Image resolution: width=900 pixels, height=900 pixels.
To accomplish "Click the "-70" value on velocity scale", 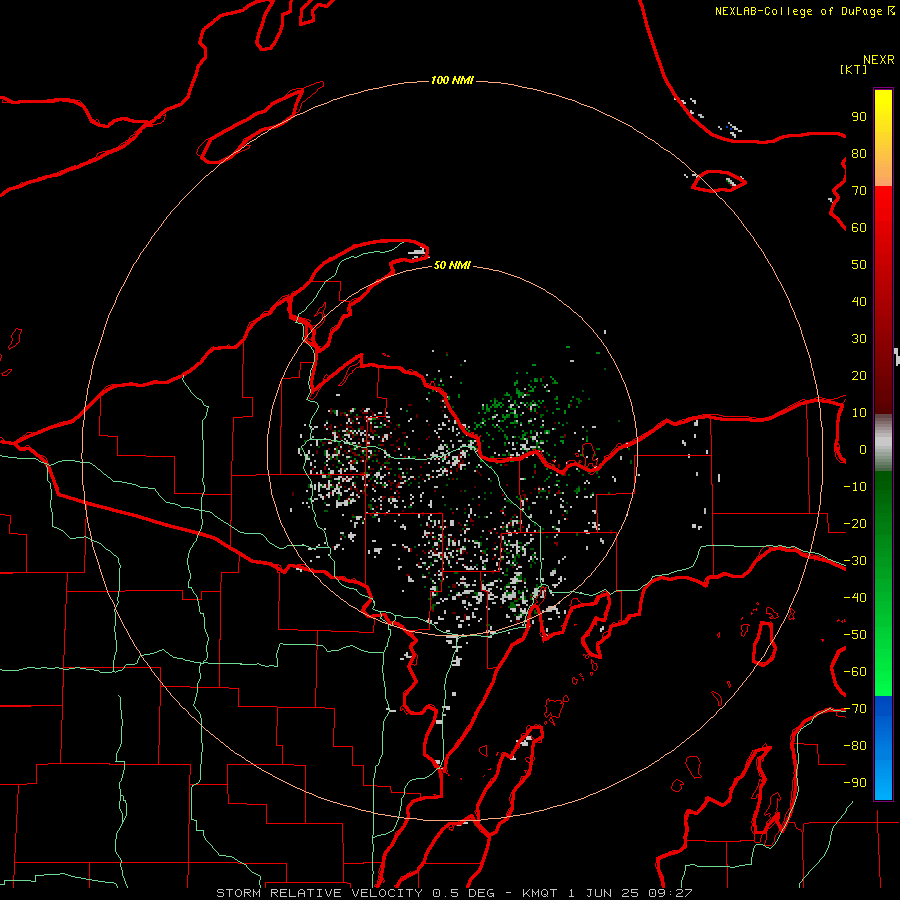I will click(x=855, y=709).
